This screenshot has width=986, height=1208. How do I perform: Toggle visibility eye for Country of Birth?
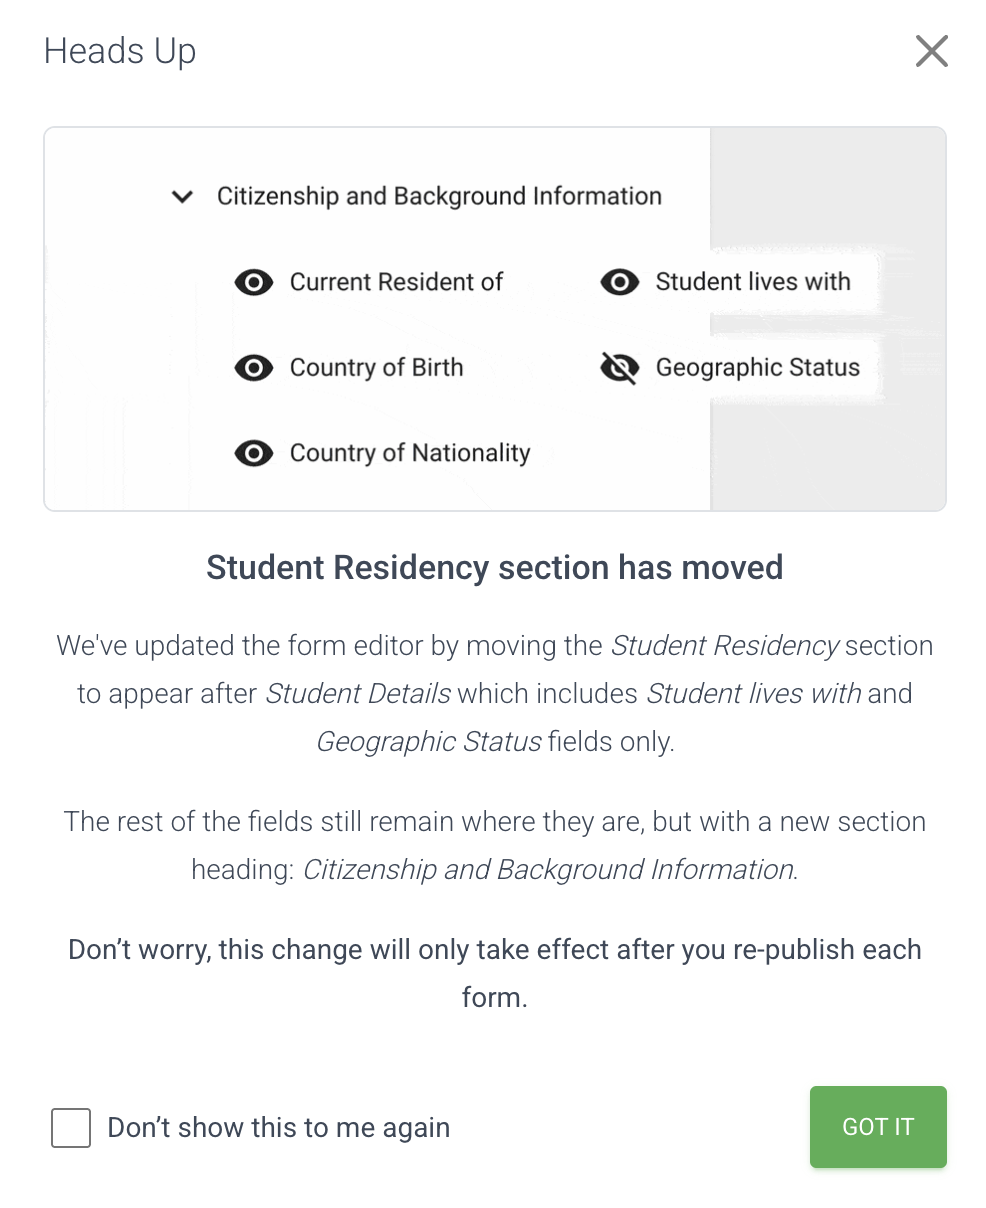coord(254,369)
